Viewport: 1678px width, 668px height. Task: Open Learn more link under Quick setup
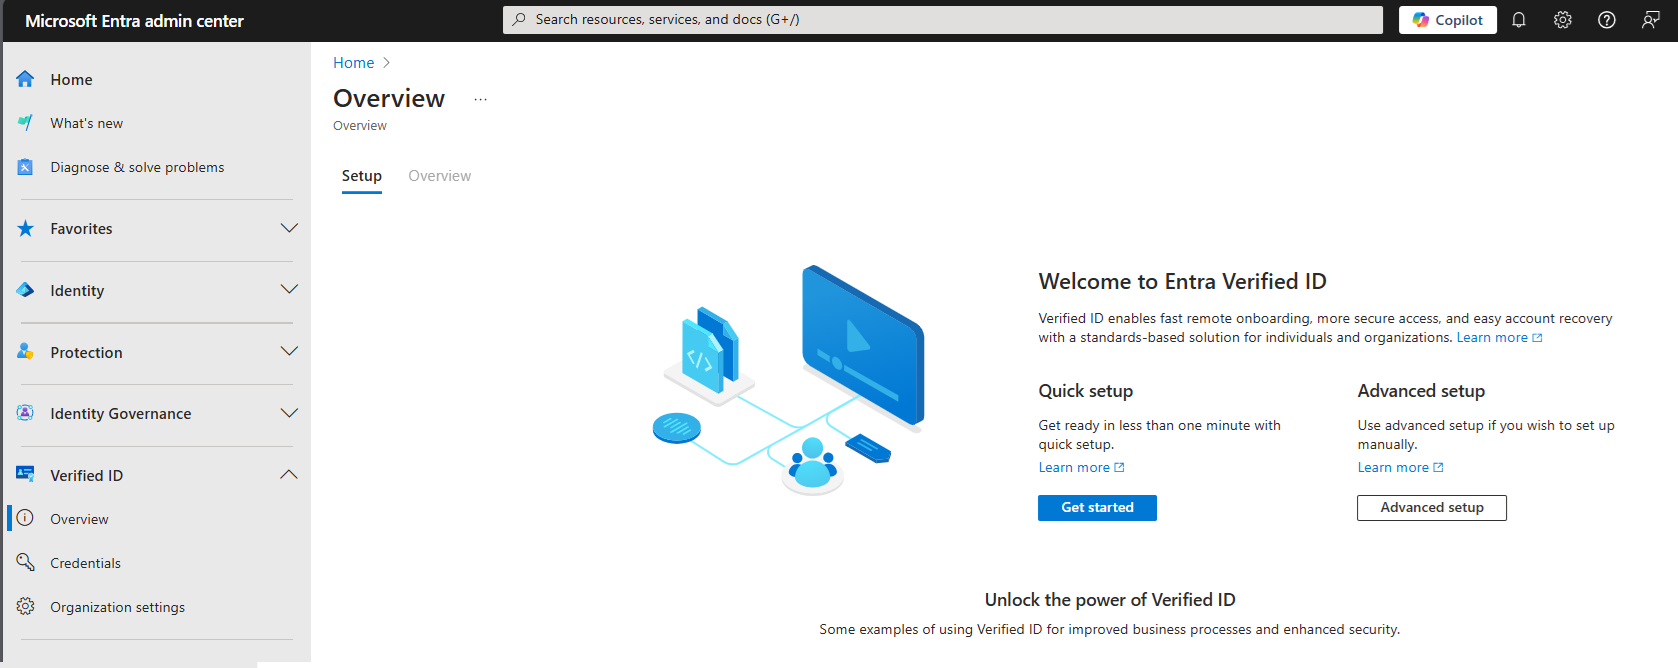pos(1081,468)
